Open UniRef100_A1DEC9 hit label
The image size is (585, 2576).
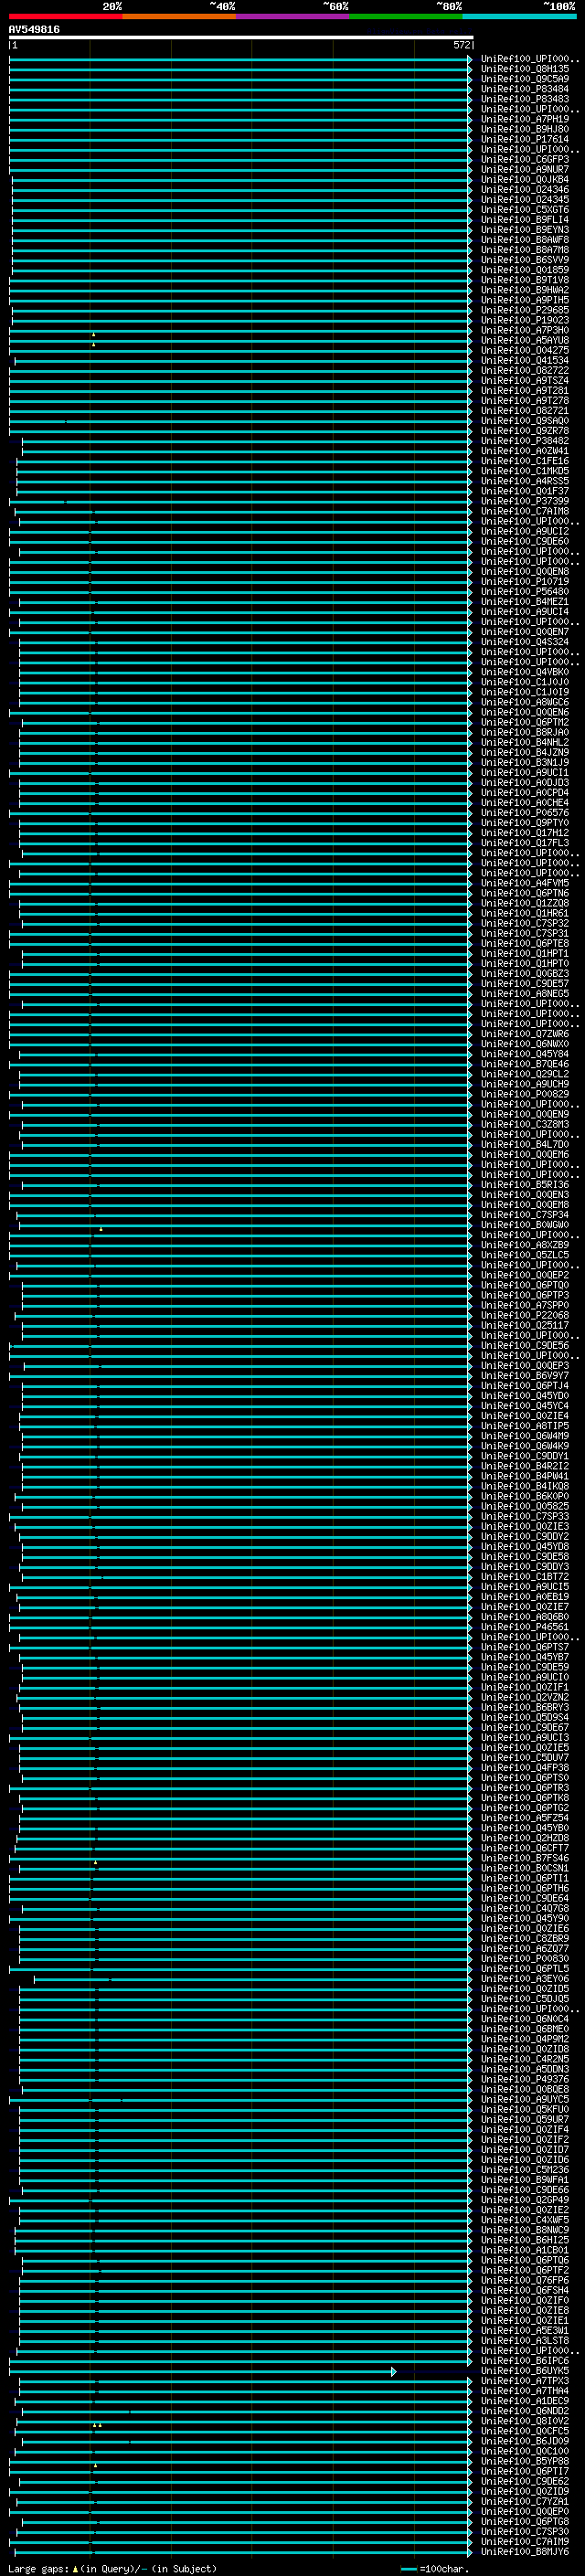525,2401
